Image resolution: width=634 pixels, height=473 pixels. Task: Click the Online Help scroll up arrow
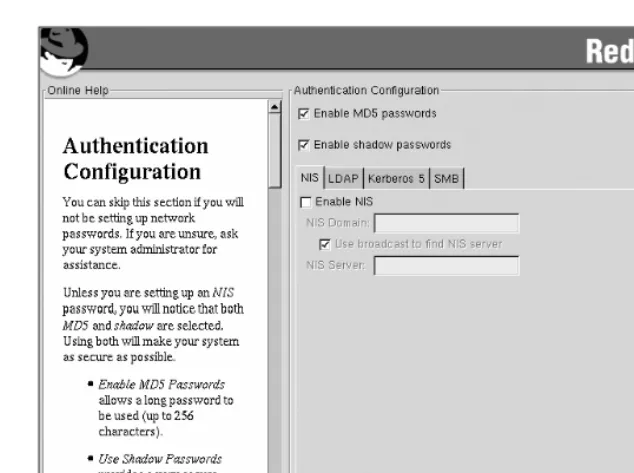(x=275, y=107)
